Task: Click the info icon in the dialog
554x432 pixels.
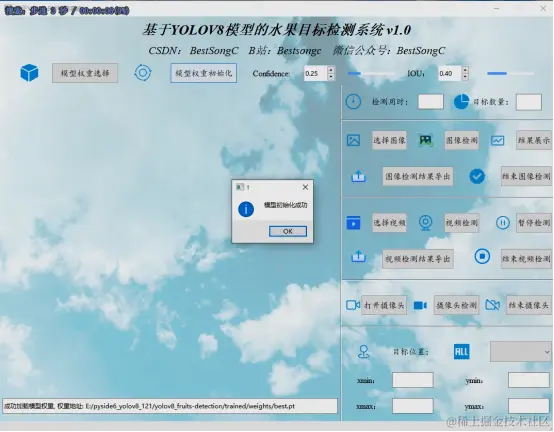Action: [246, 209]
